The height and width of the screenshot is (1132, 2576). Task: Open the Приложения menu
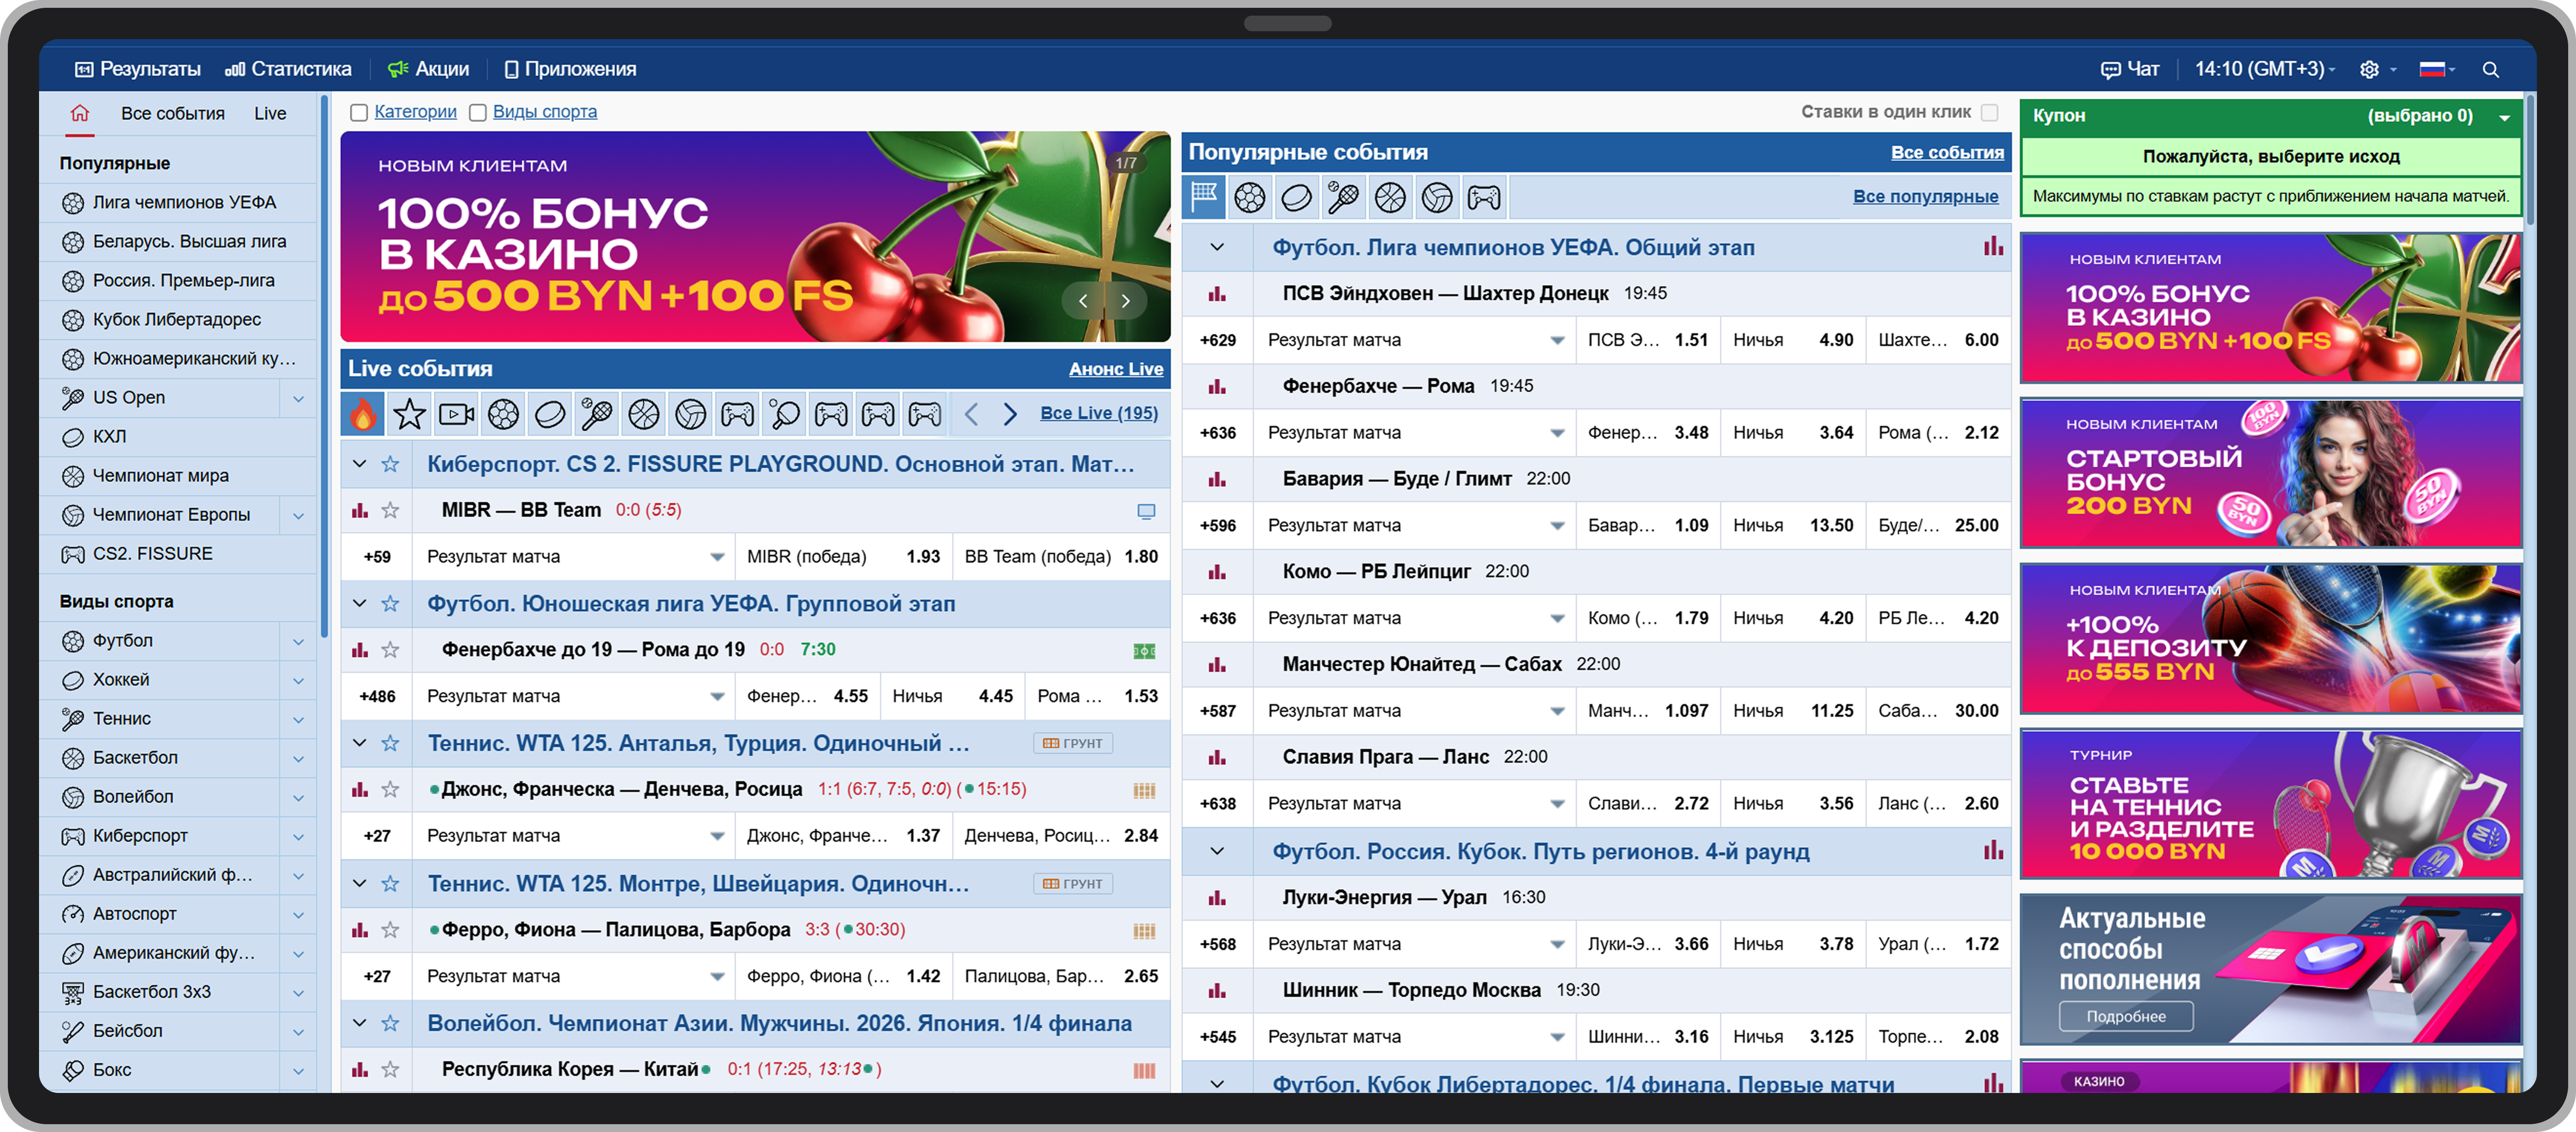coord(570,69)
